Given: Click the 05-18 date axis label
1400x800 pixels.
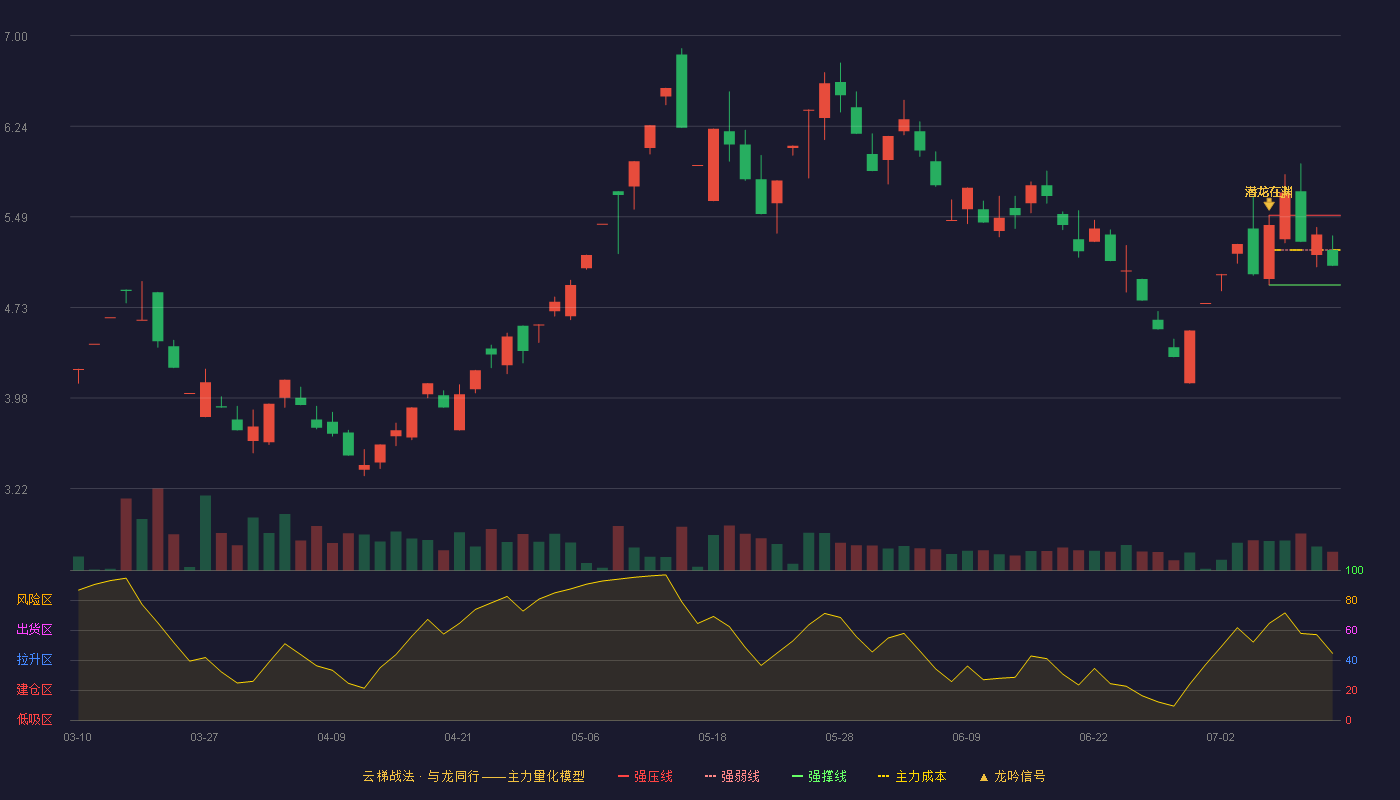Looking at the screenshot, I should [x=712, y=737].
